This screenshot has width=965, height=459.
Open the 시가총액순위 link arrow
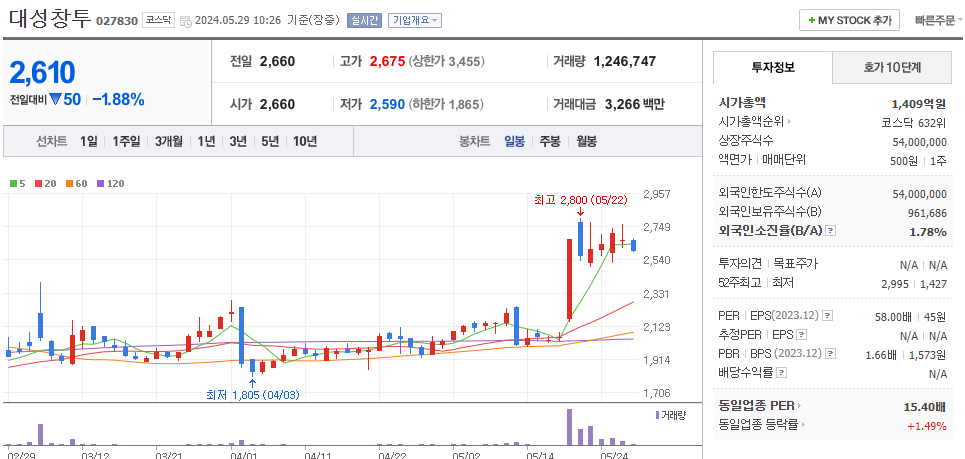(x=790, y=122)
